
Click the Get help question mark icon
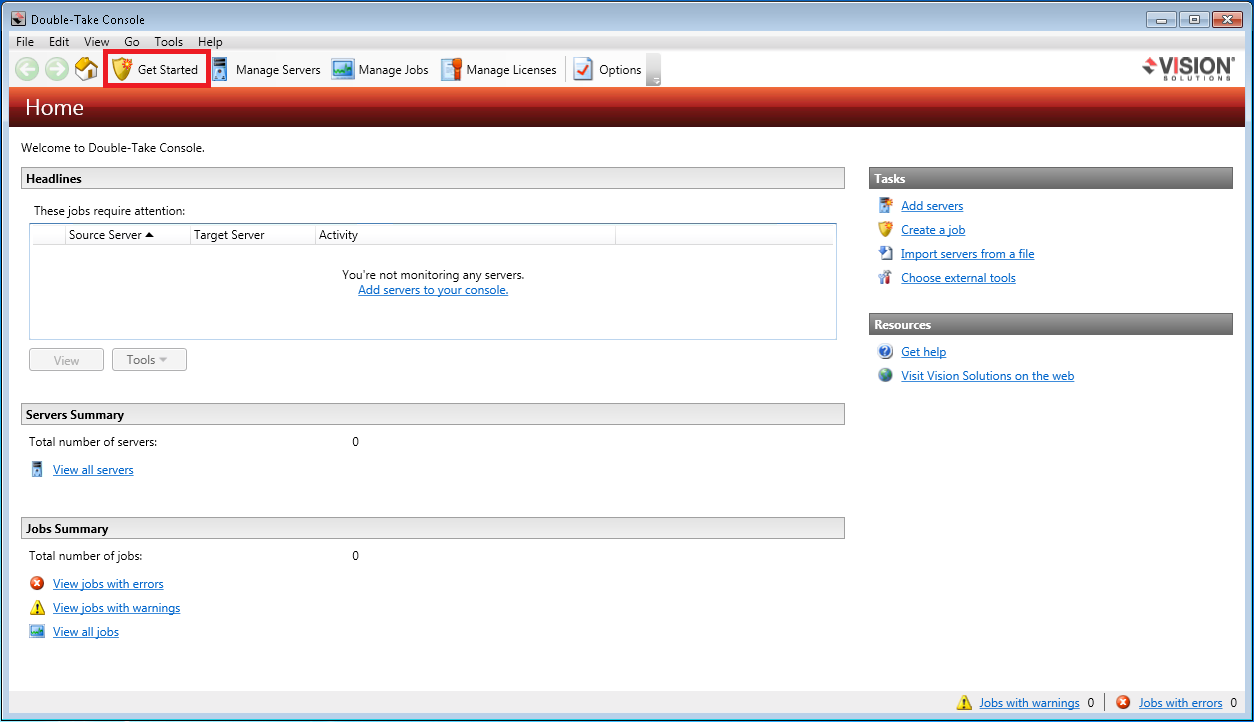885,352
